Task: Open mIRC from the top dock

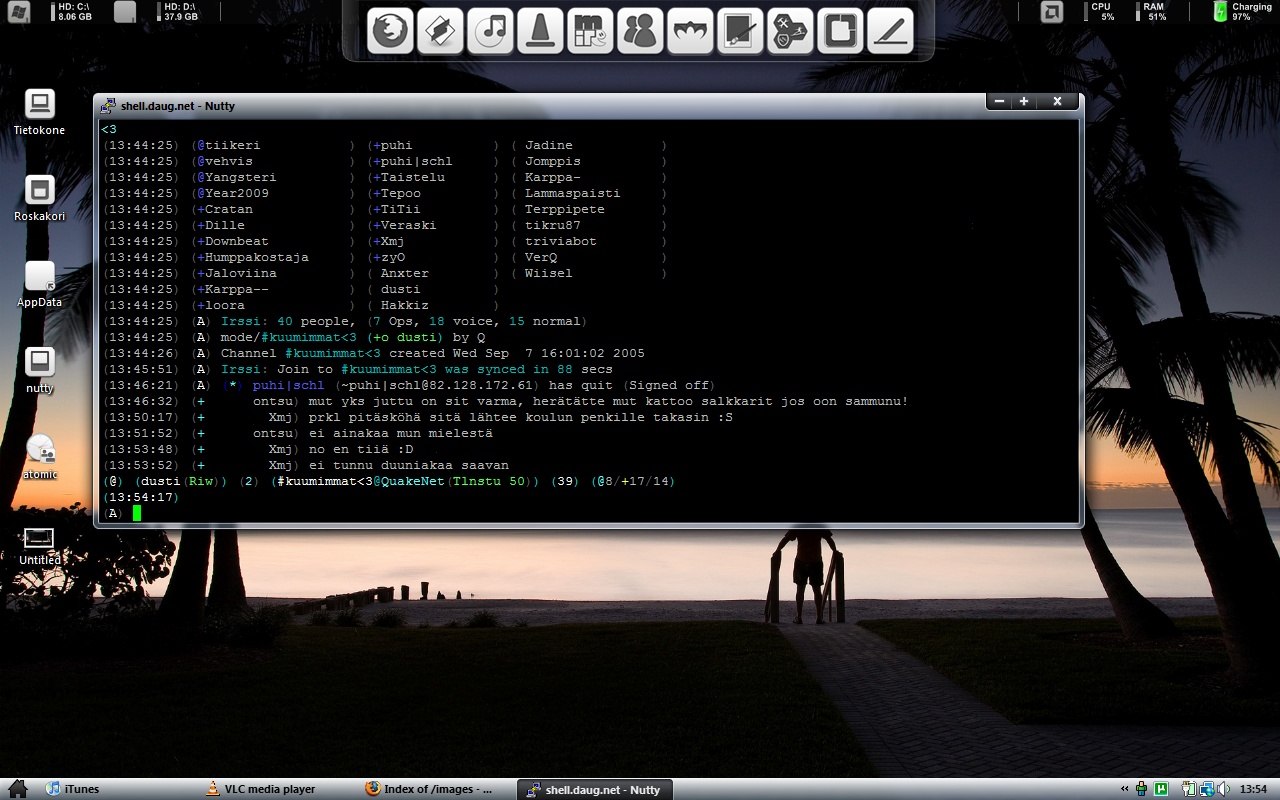Action: point(590,32)
